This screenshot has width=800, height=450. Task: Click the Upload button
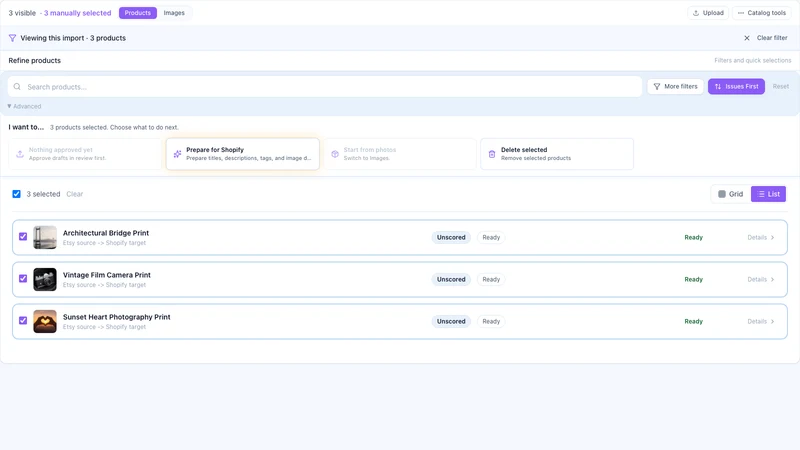(708, 13)
